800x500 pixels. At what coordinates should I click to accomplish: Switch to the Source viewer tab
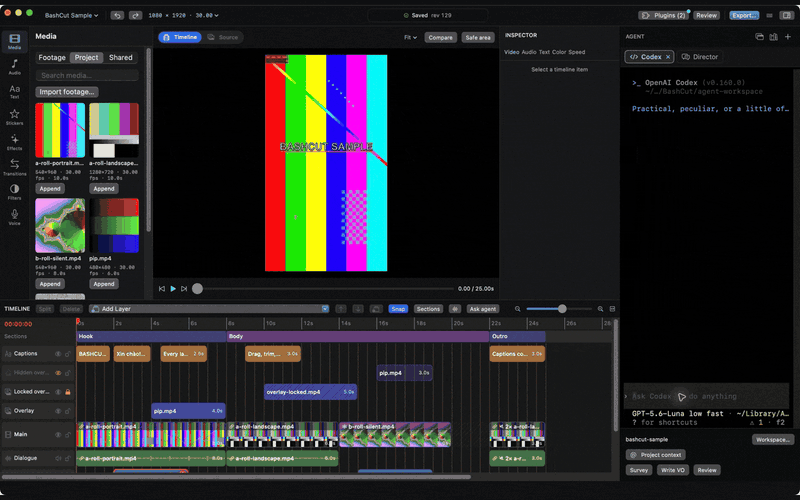pos(223,37)
